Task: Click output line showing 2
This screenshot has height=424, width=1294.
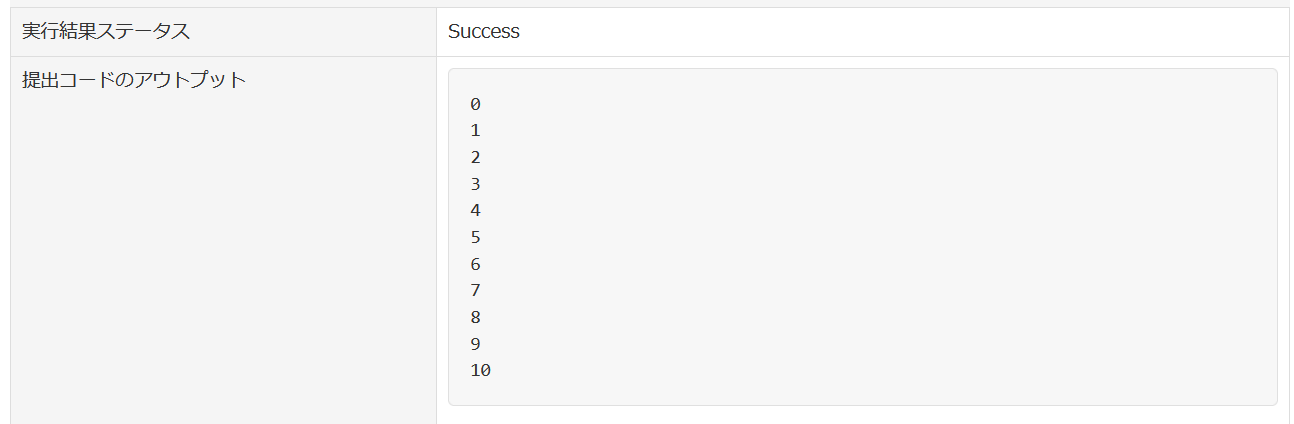Action: point(475,157)
